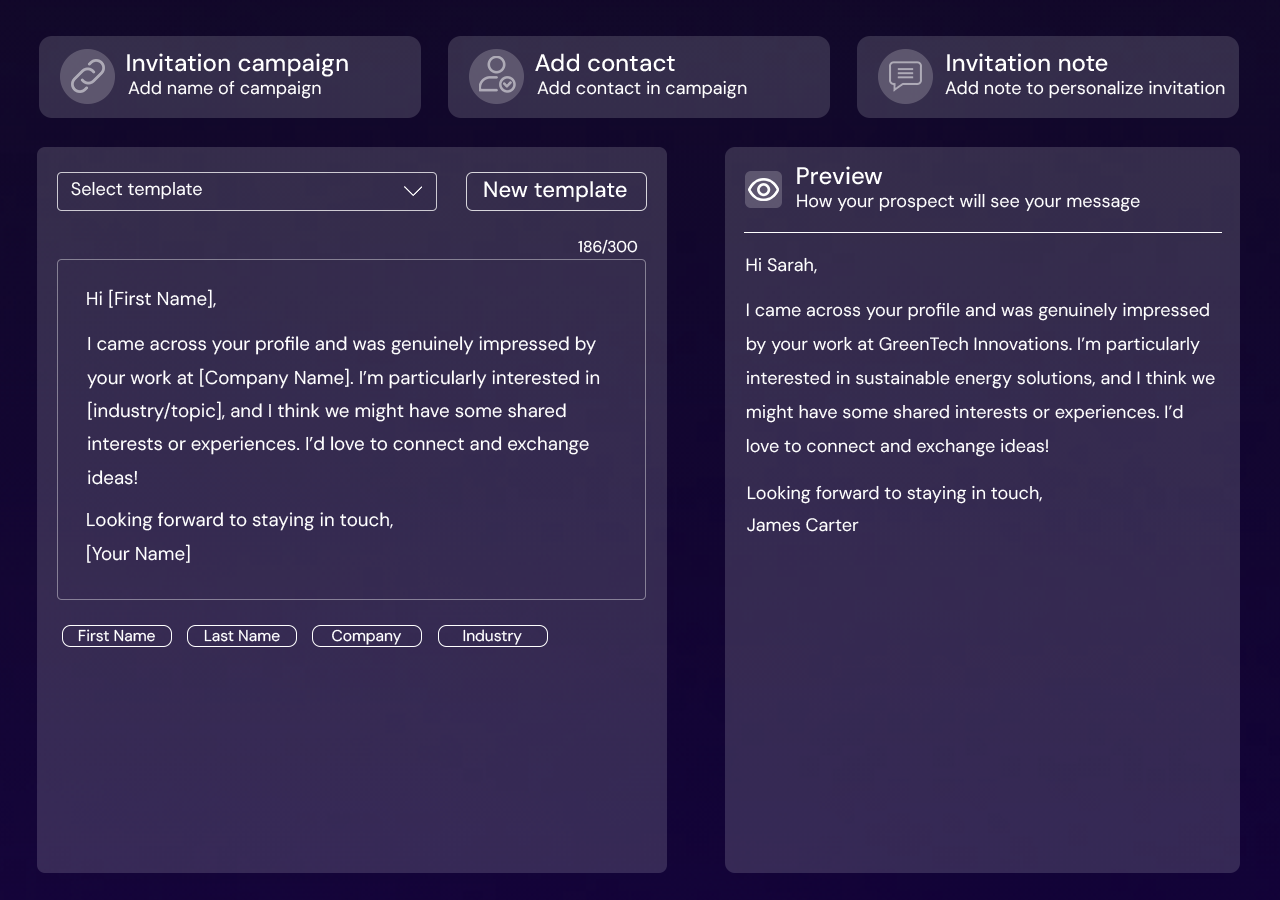Click the [Company Name] placeholder in editor

pos(275,378)
